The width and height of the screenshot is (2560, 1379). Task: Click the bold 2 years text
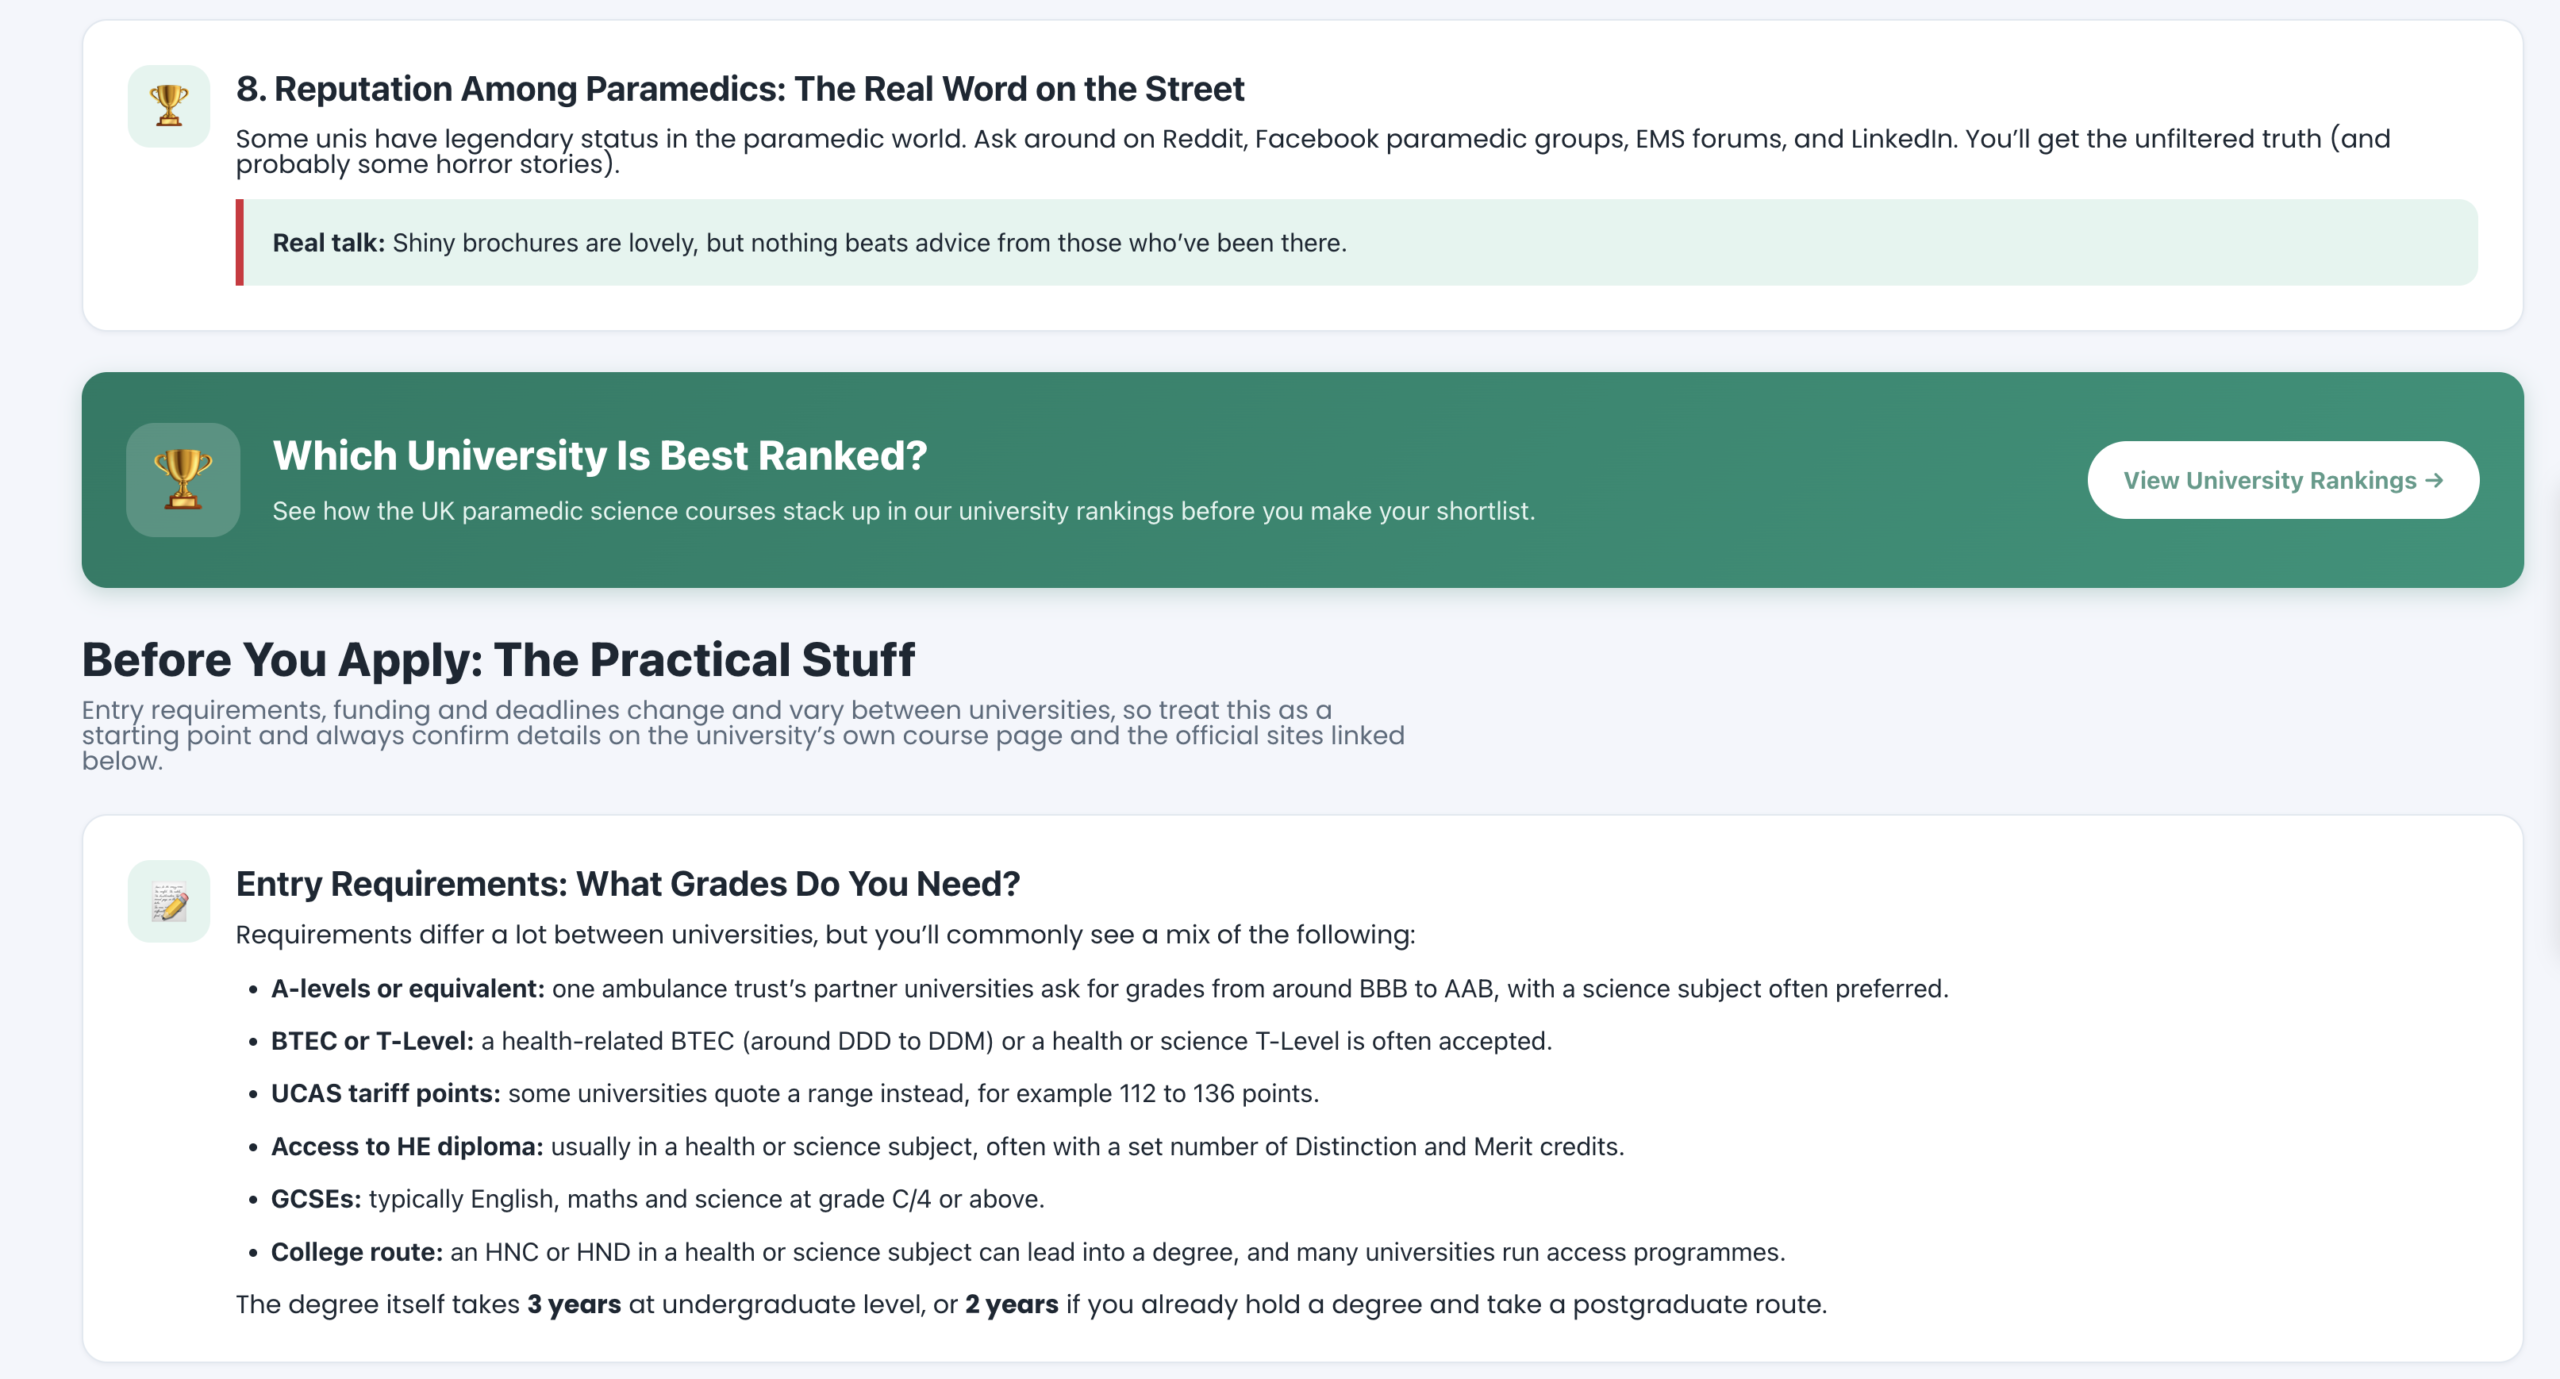point(1012,1305)
